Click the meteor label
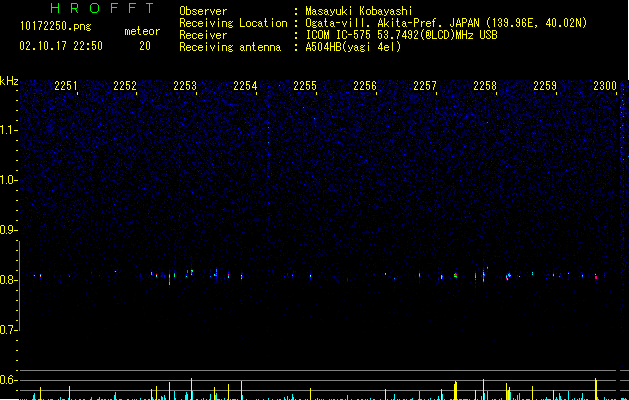 tap(142, 31)
